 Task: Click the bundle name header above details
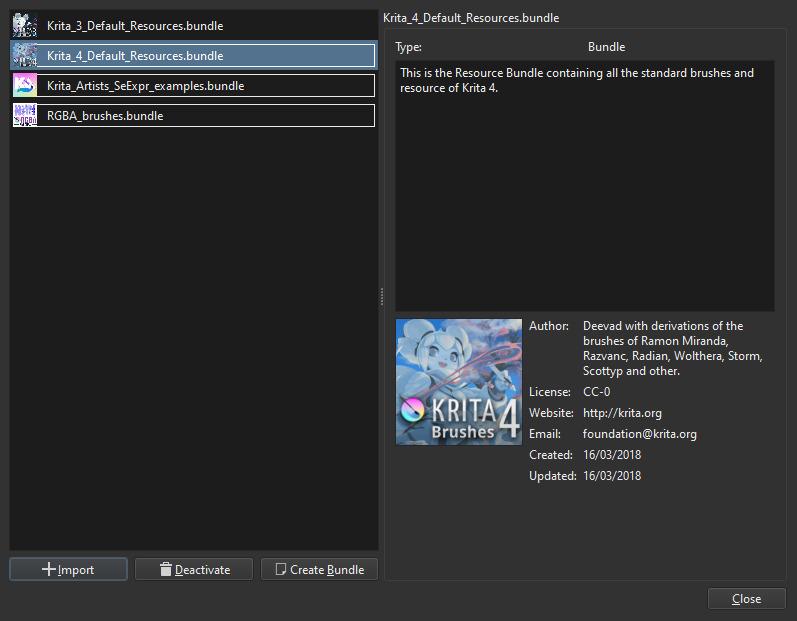[x=471, y=18]
